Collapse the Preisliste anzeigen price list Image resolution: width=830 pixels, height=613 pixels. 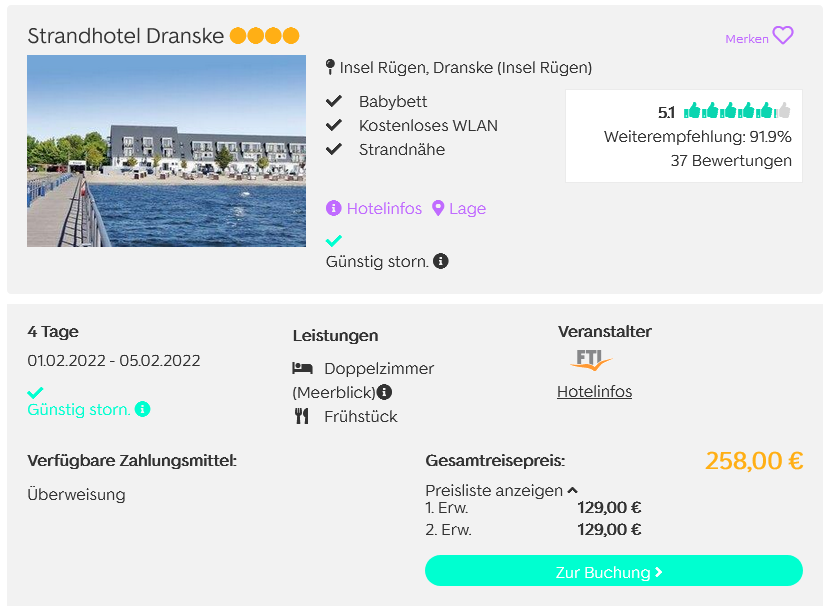[x=501, y=491]
